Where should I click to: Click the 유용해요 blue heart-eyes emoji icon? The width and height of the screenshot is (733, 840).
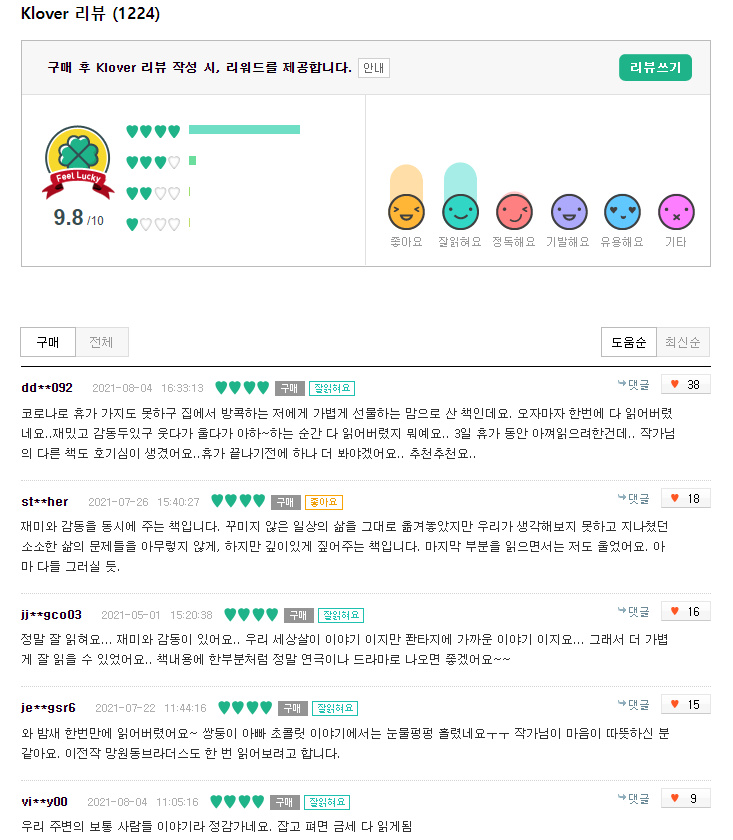click(622, 212)
